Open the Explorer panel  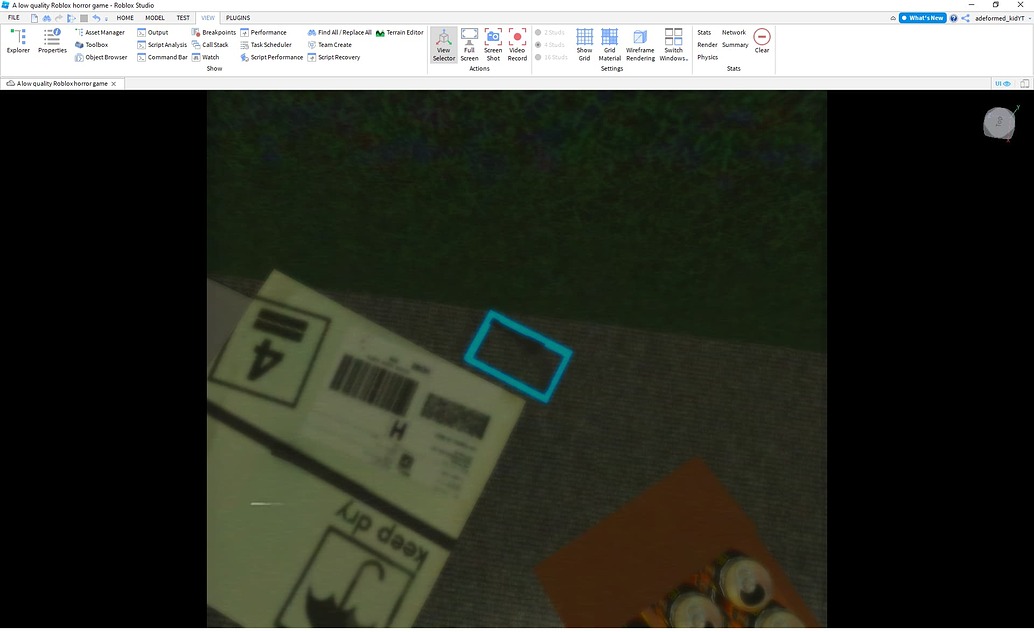tap(17, 42)
